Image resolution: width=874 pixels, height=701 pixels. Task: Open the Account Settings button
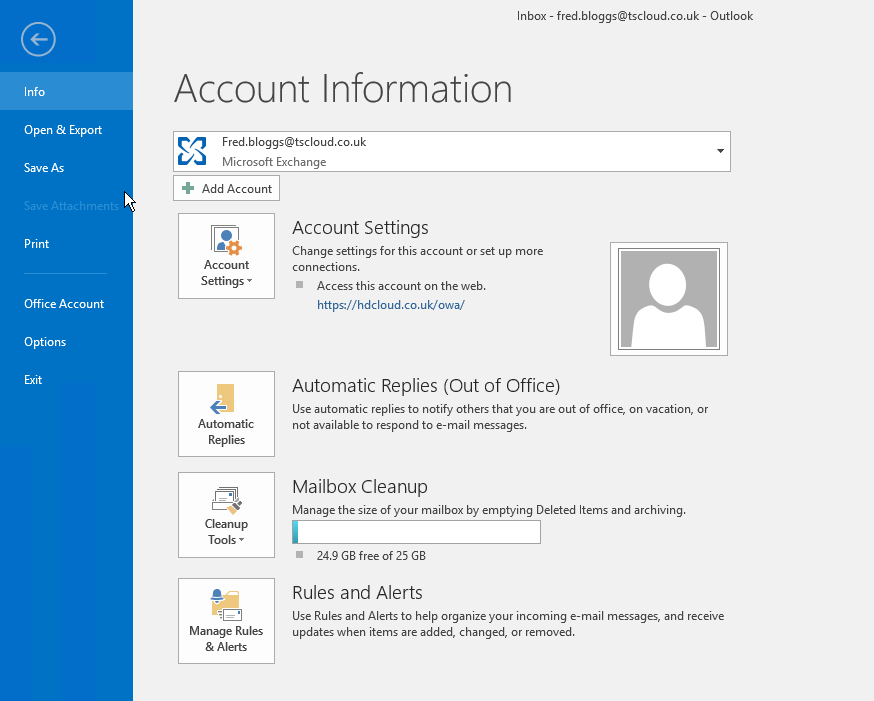[x=226, y=256]
